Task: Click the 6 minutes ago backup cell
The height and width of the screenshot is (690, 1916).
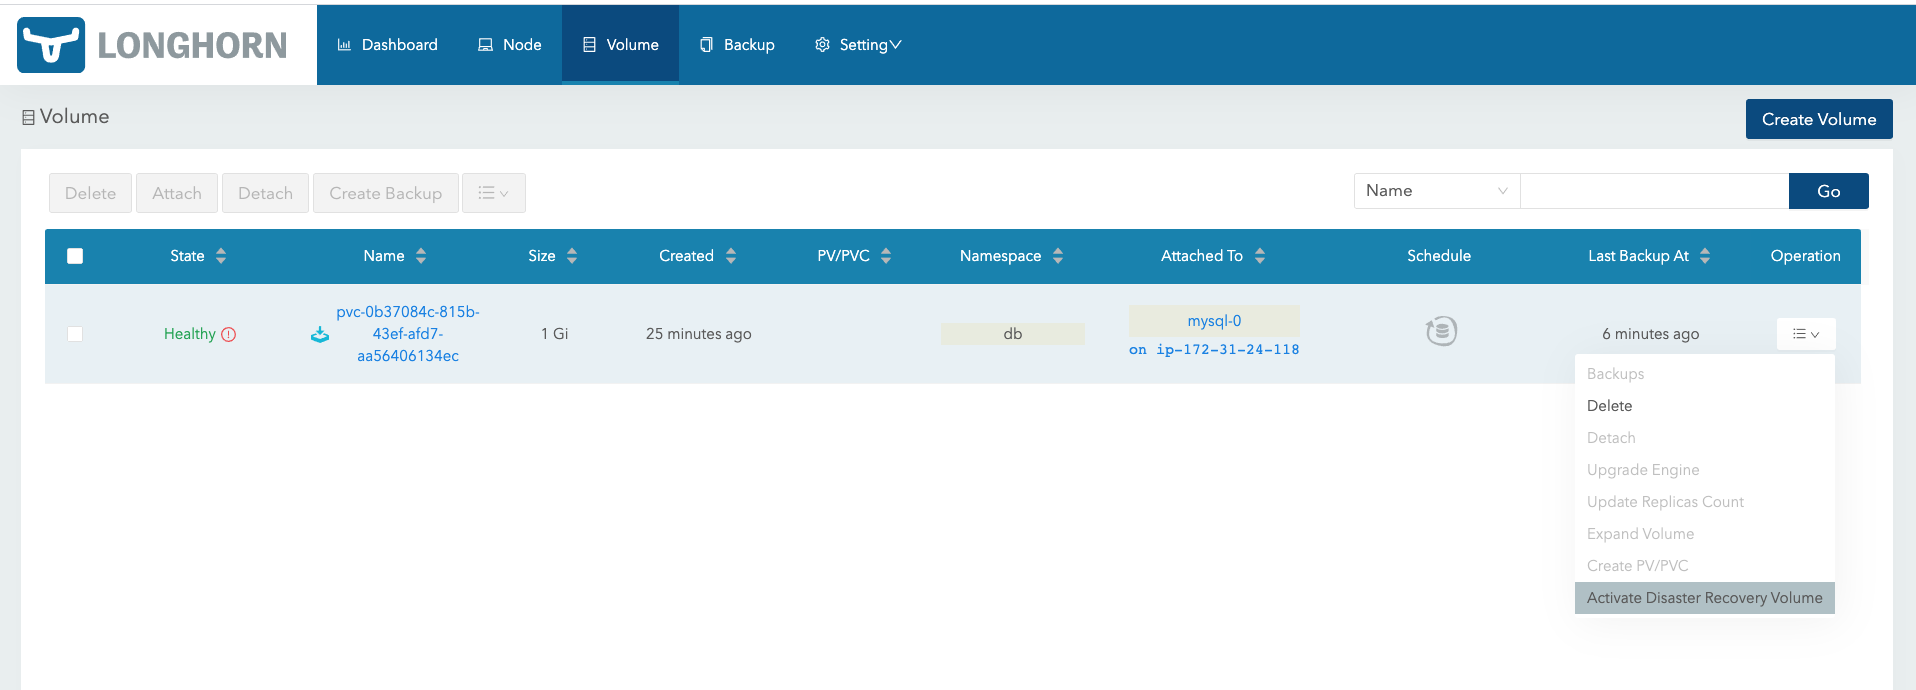Action: click(1650, 334)
